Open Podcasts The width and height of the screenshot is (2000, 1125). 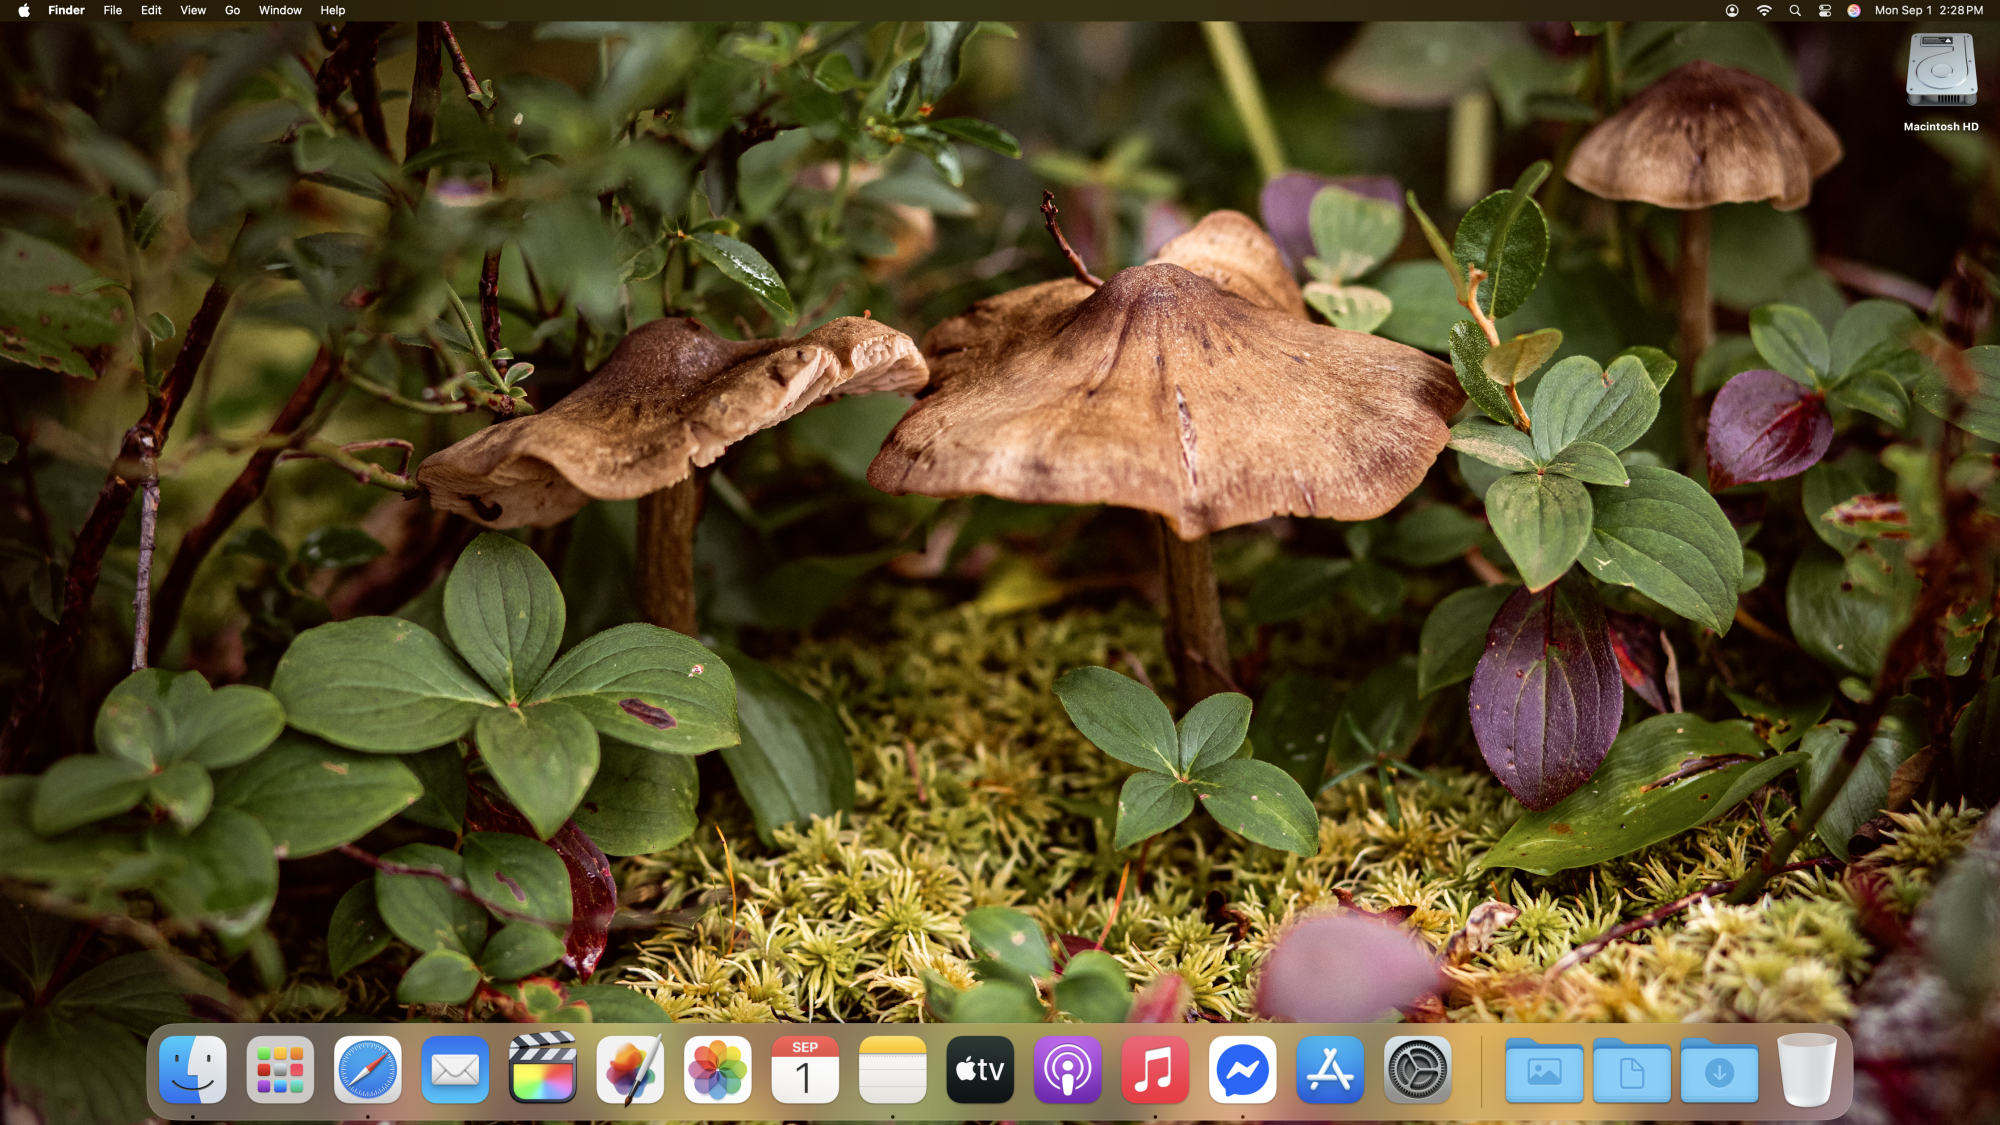point(1068,1069)
